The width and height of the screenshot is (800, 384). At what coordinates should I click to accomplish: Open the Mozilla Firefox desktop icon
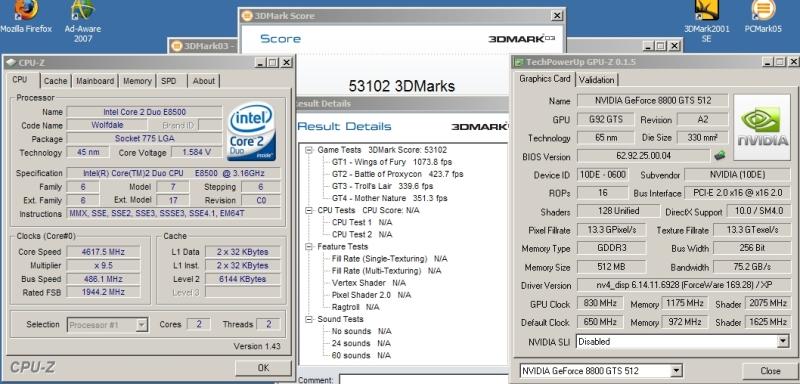[x=26, y=16]
